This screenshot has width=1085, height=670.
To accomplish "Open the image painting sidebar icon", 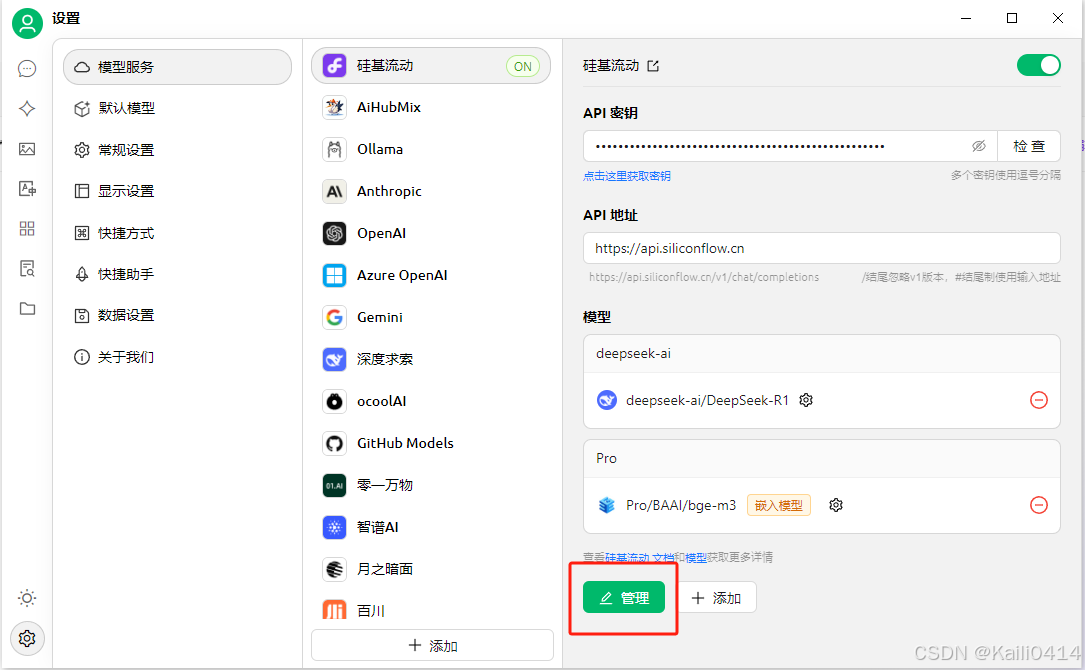I will 27,149.
